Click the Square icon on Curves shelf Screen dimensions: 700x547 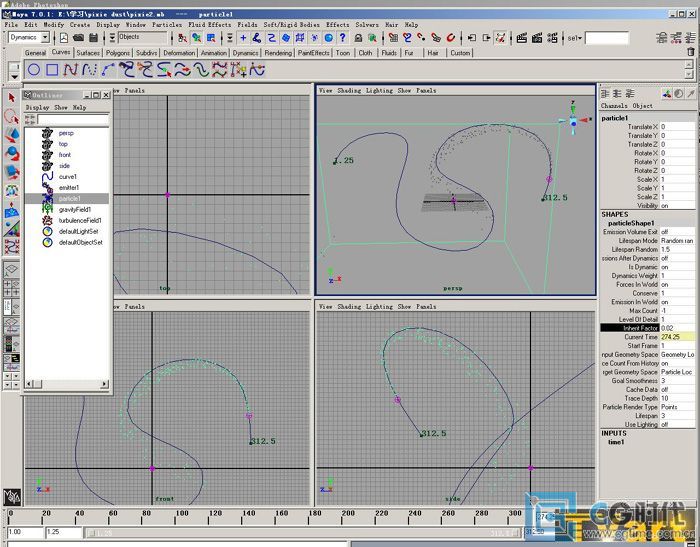click(x=52, y=70)
